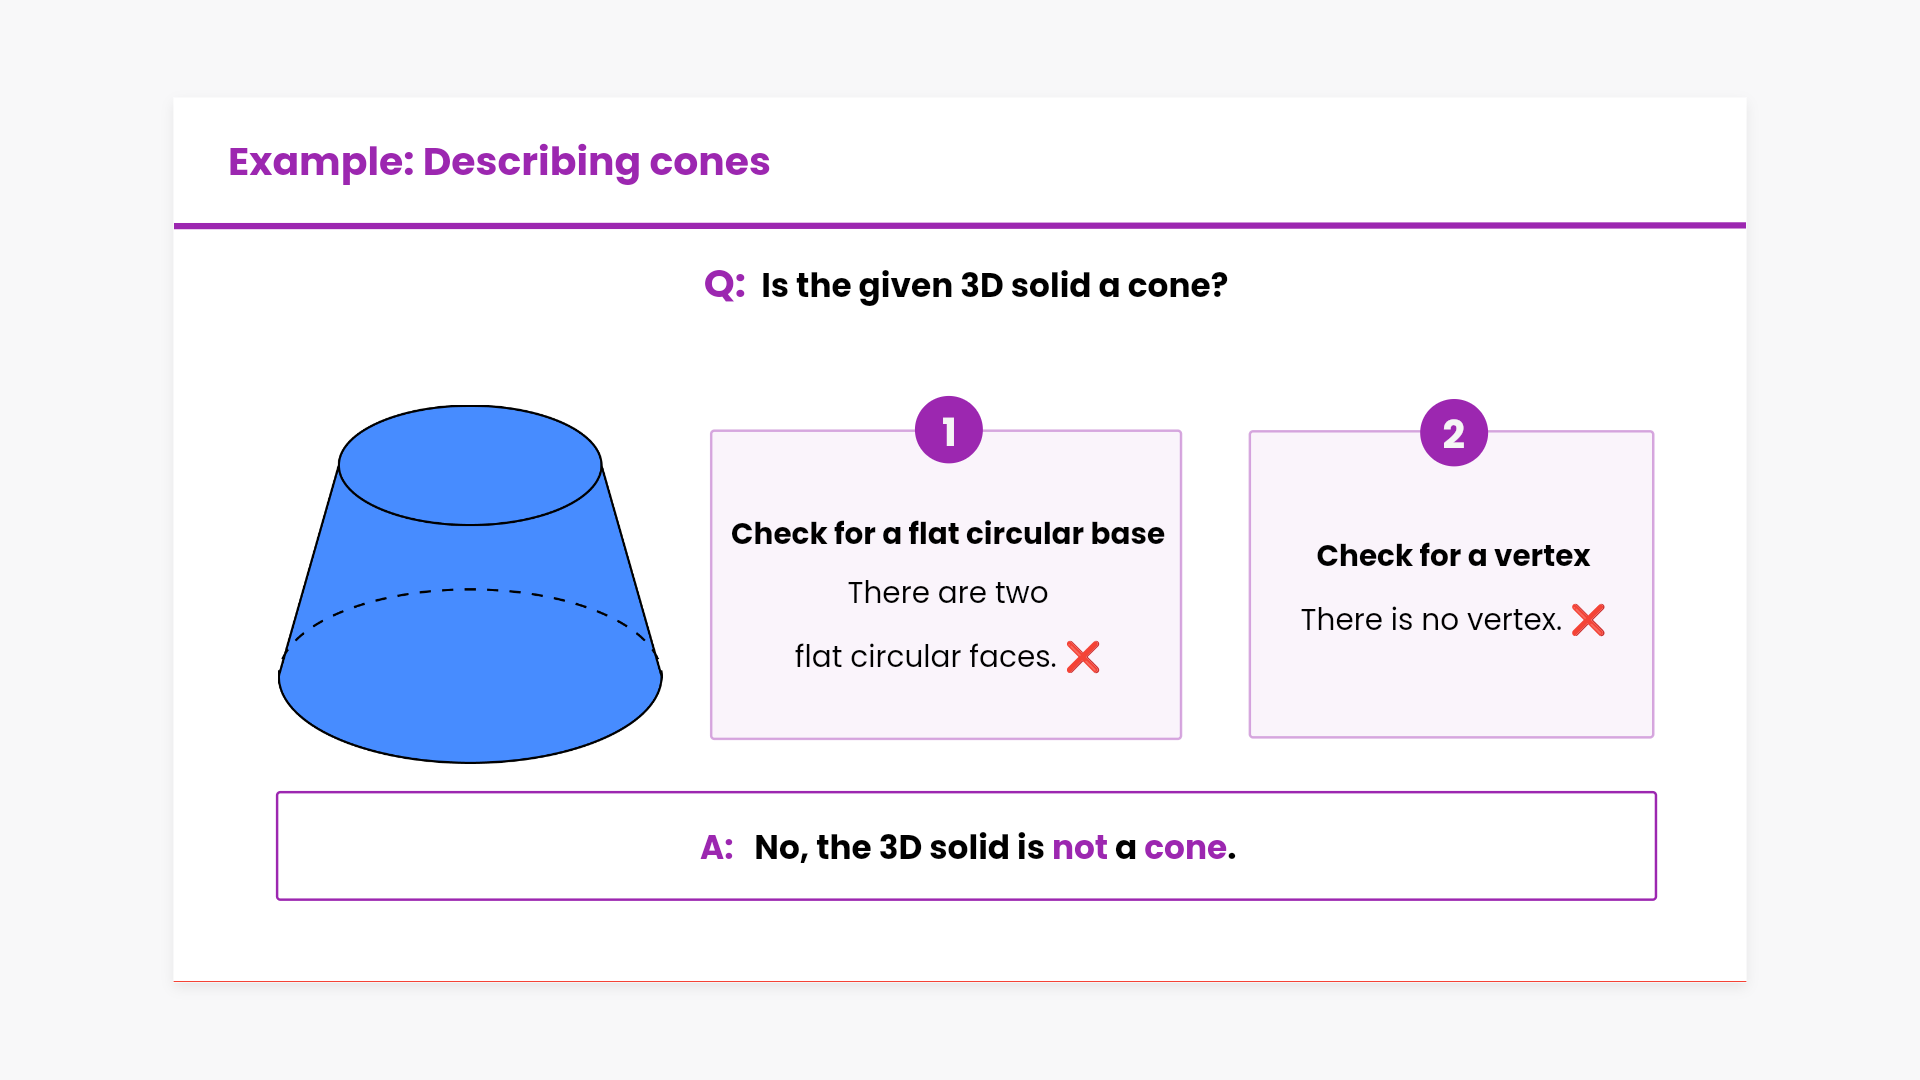Click the question 'Is the given 3D solid a cone?'
Viewport: 1920px width, 1080px height.
tap(994, 286)
